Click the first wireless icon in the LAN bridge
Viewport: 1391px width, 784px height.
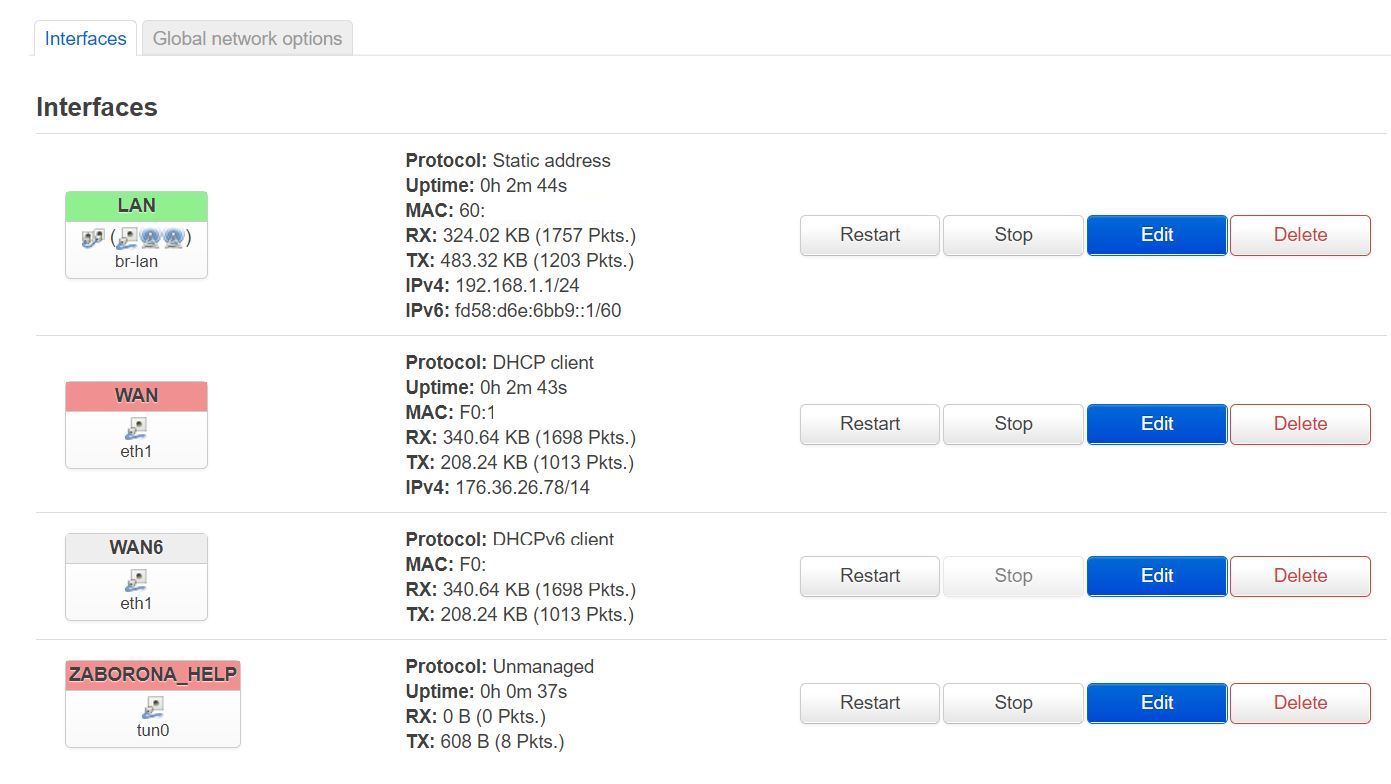coord(150,238)
